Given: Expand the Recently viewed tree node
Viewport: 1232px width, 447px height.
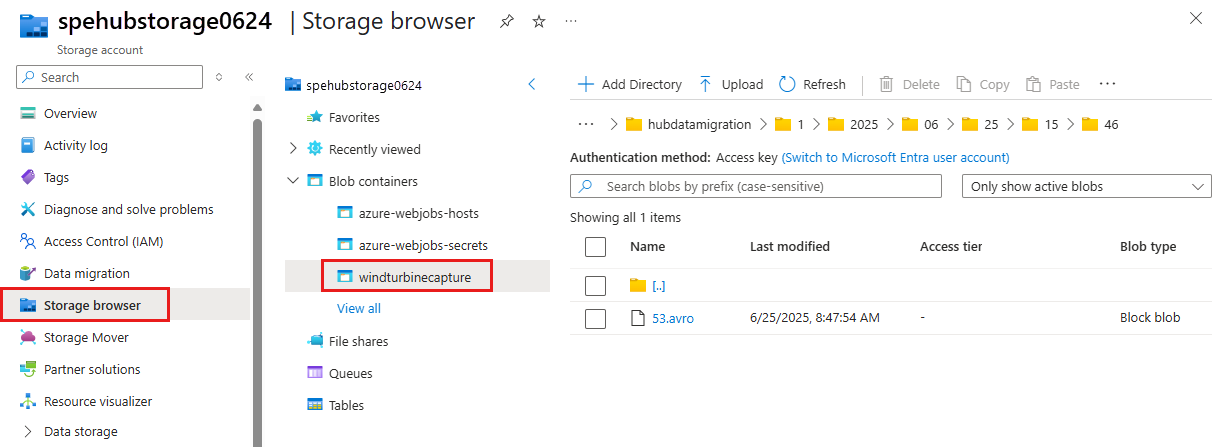Looking at the screenshot, I should pyautogui.click(x=293, y=149).
